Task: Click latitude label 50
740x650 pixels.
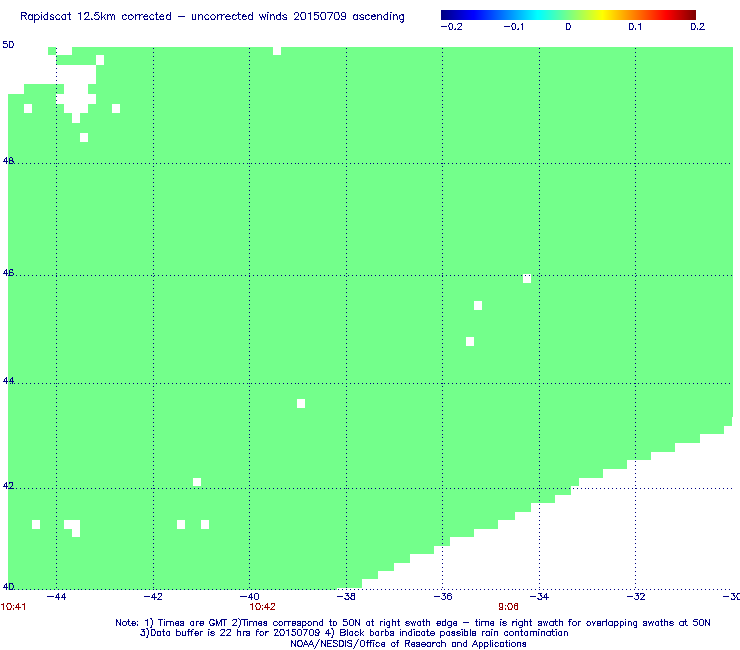Action: click(8, 45)
